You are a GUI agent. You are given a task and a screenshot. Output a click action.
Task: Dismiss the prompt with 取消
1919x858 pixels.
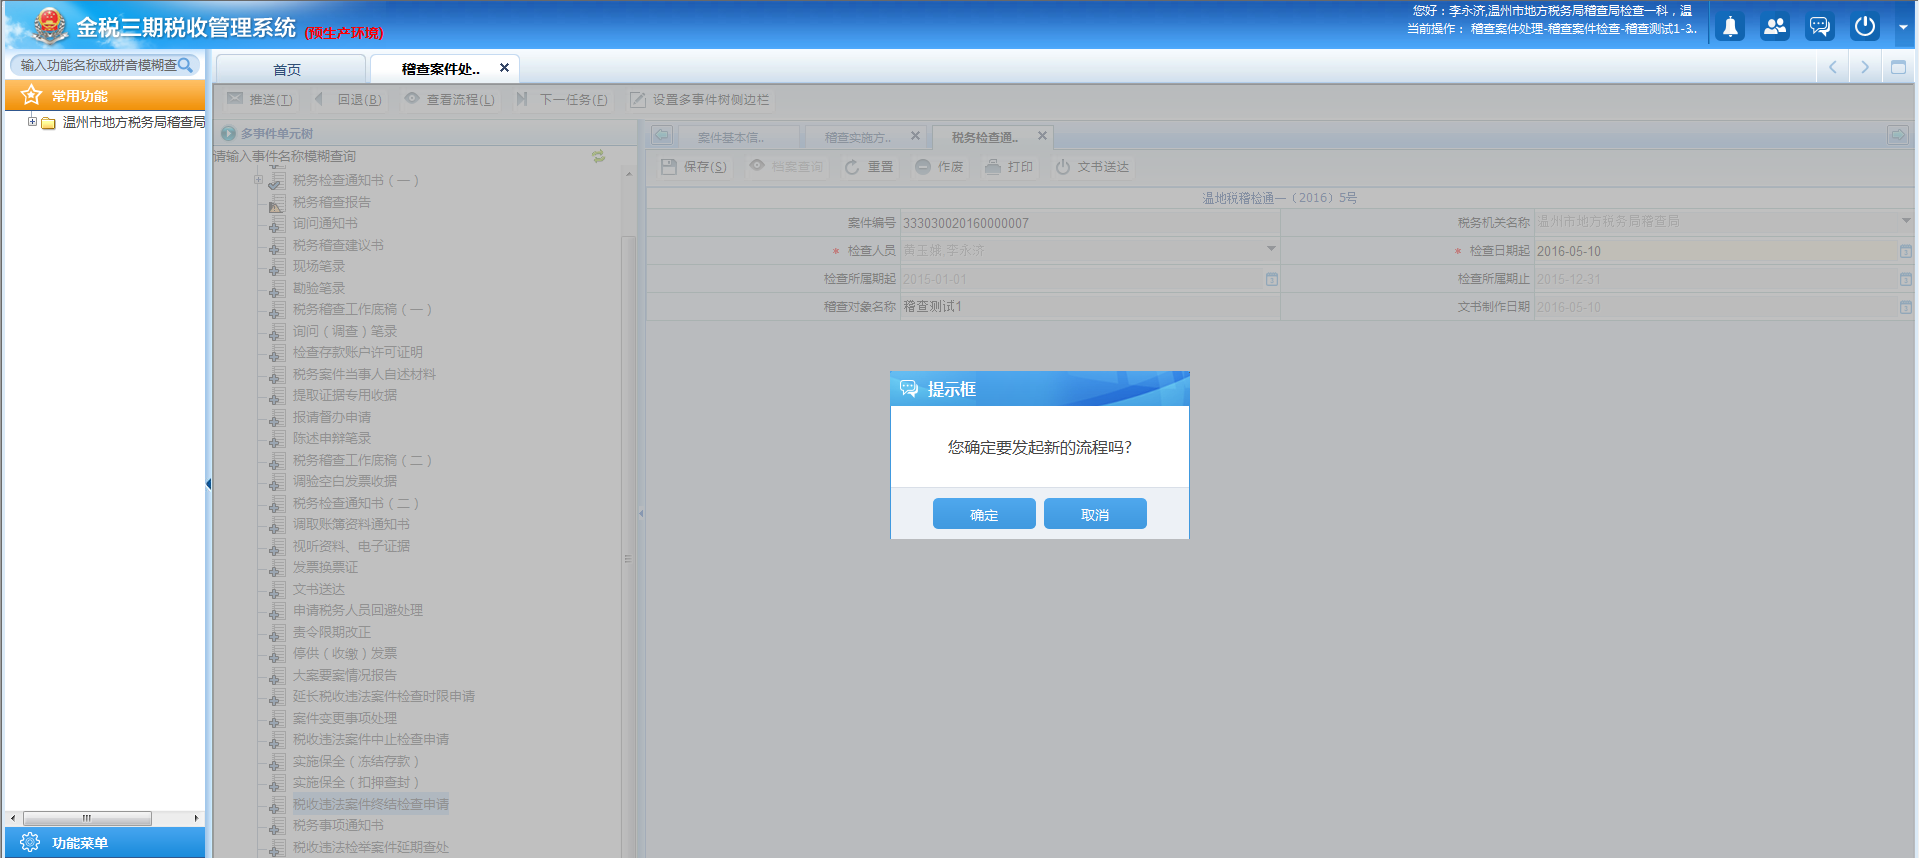pos(1095,514)
